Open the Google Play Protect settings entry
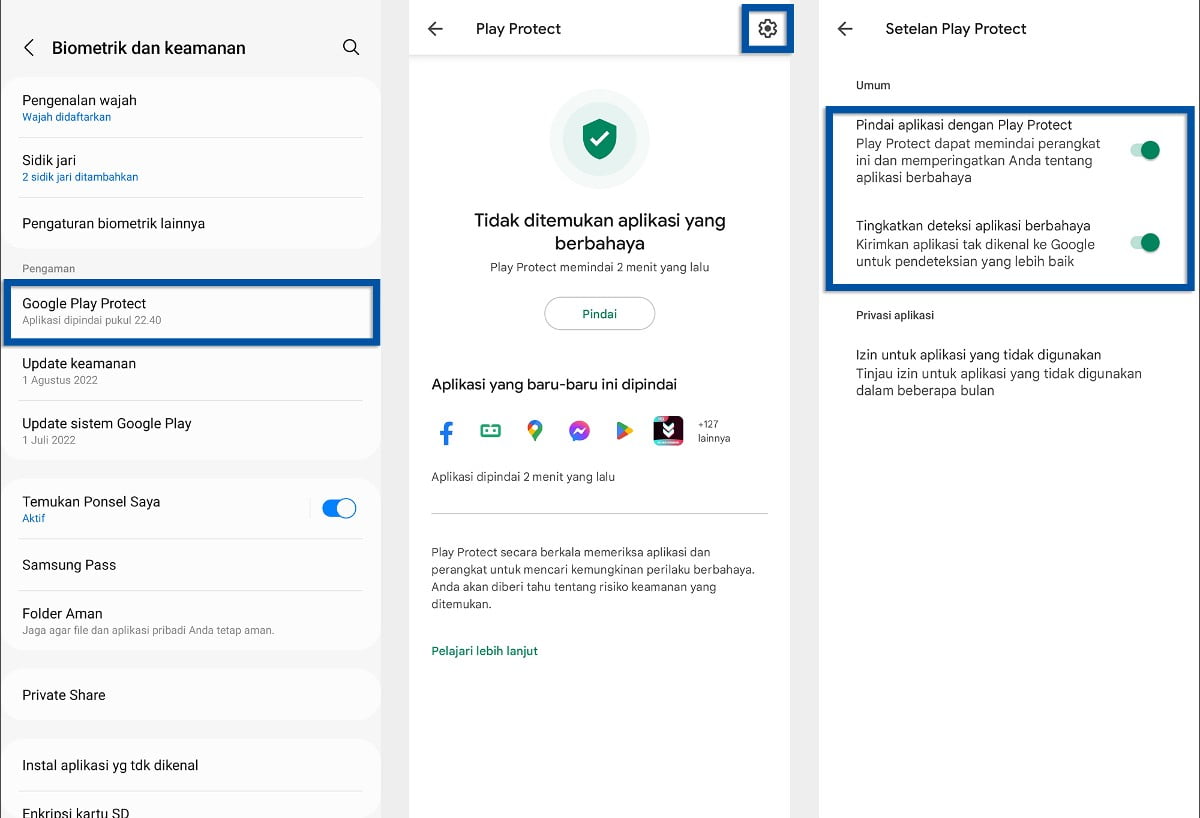 tap(190, 311)
